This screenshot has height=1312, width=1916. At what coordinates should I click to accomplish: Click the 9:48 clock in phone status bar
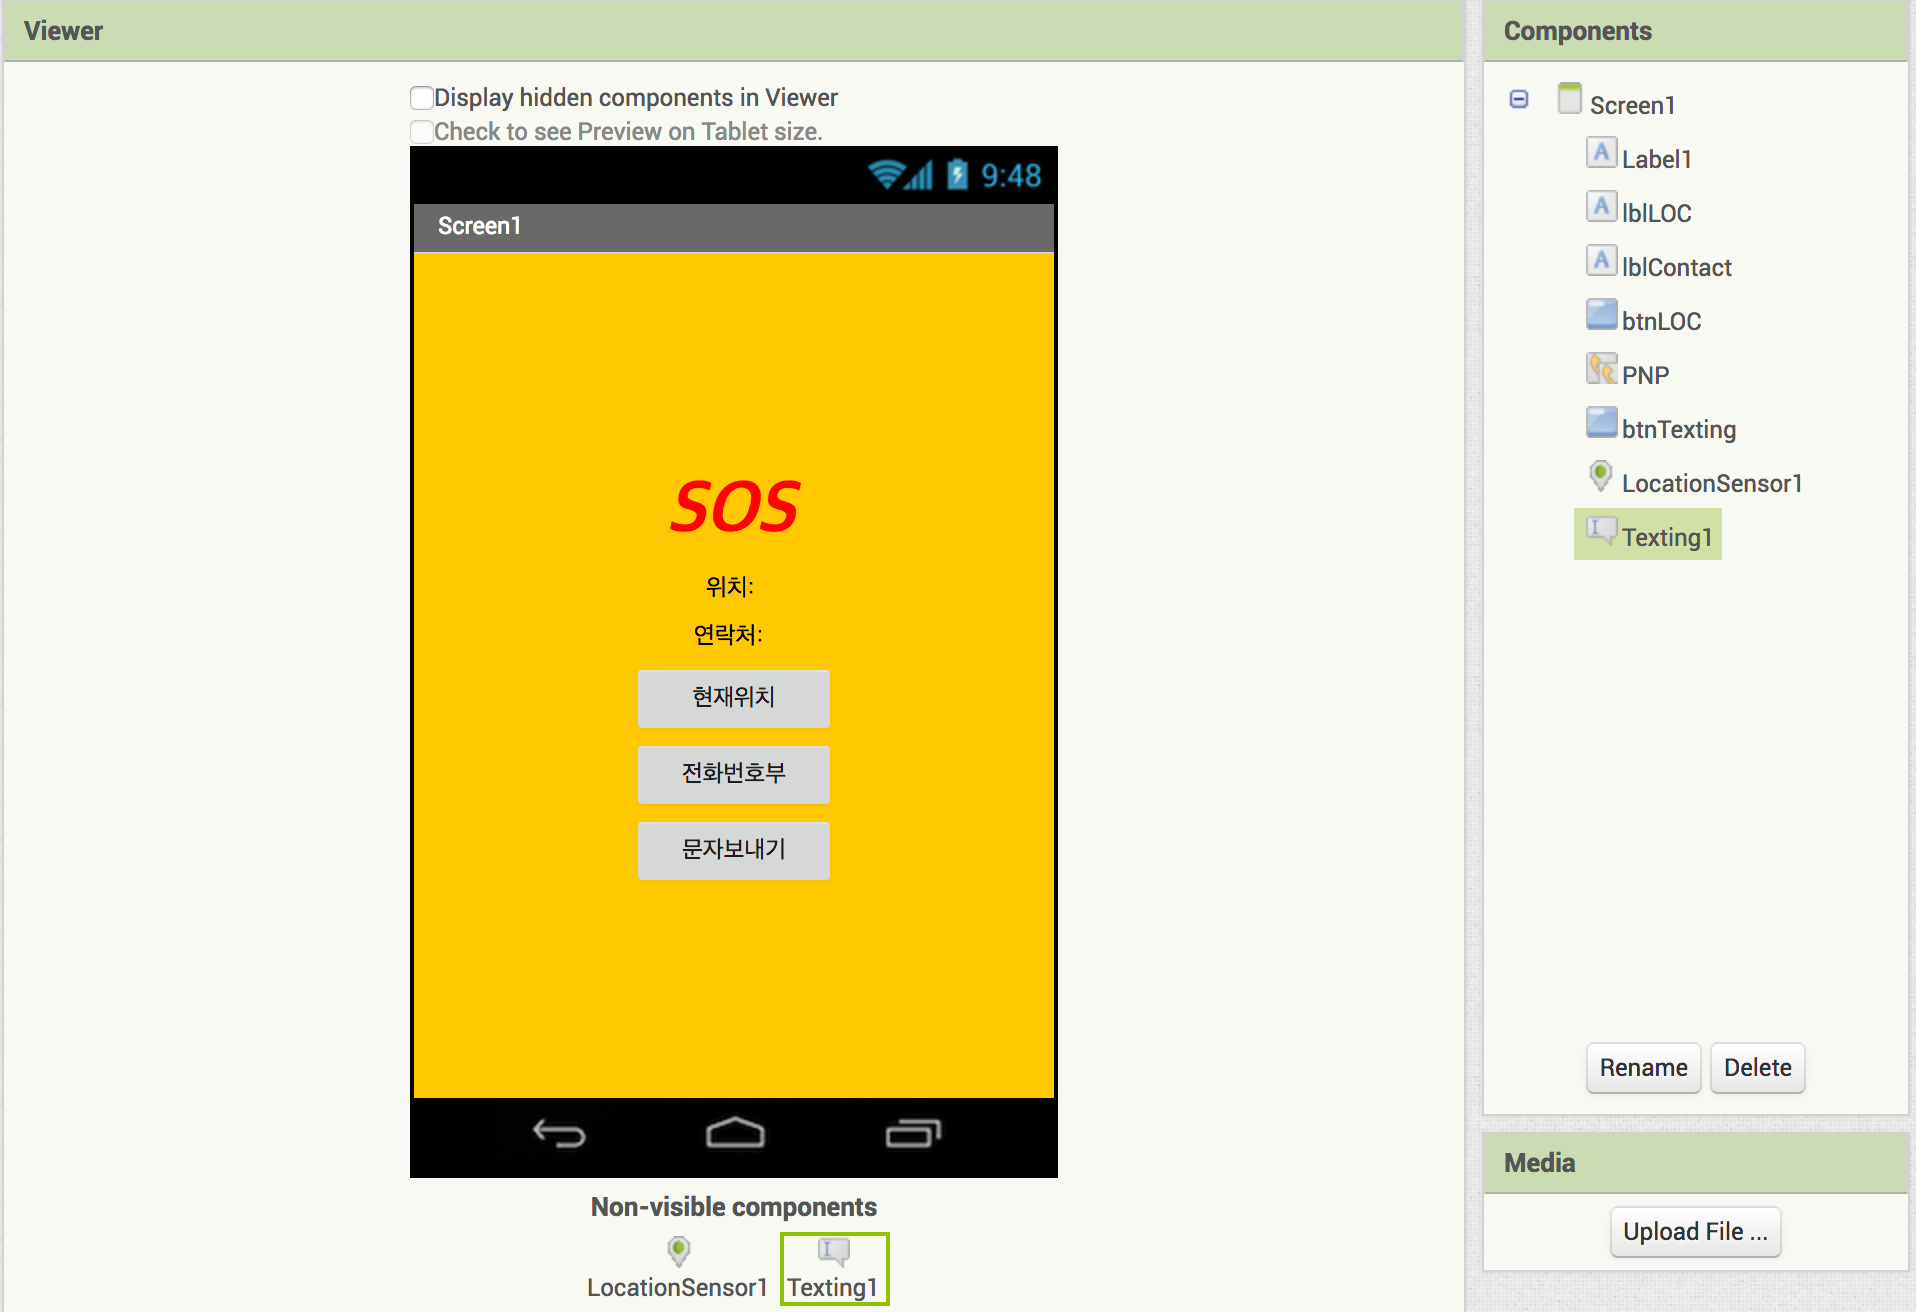tap(1010, 176)
